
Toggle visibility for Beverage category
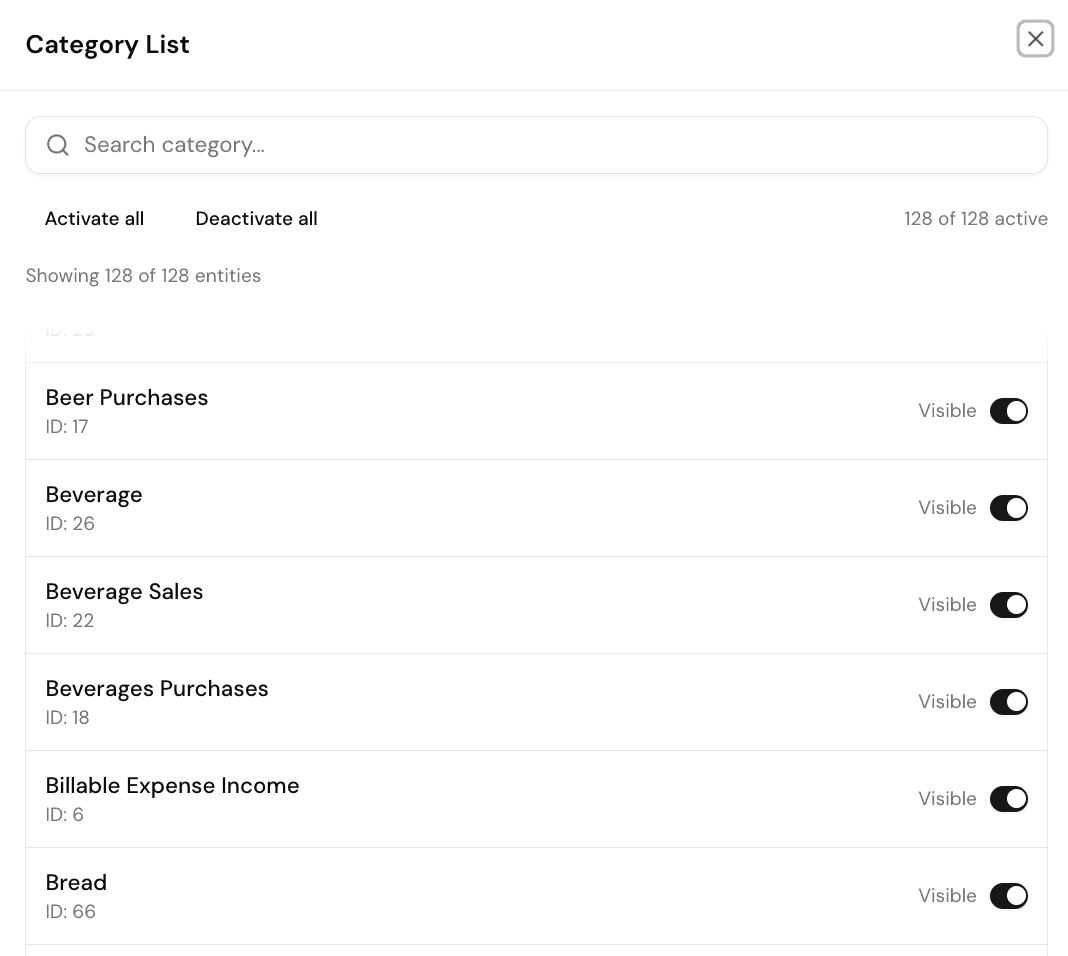[x=1009, y=508]
